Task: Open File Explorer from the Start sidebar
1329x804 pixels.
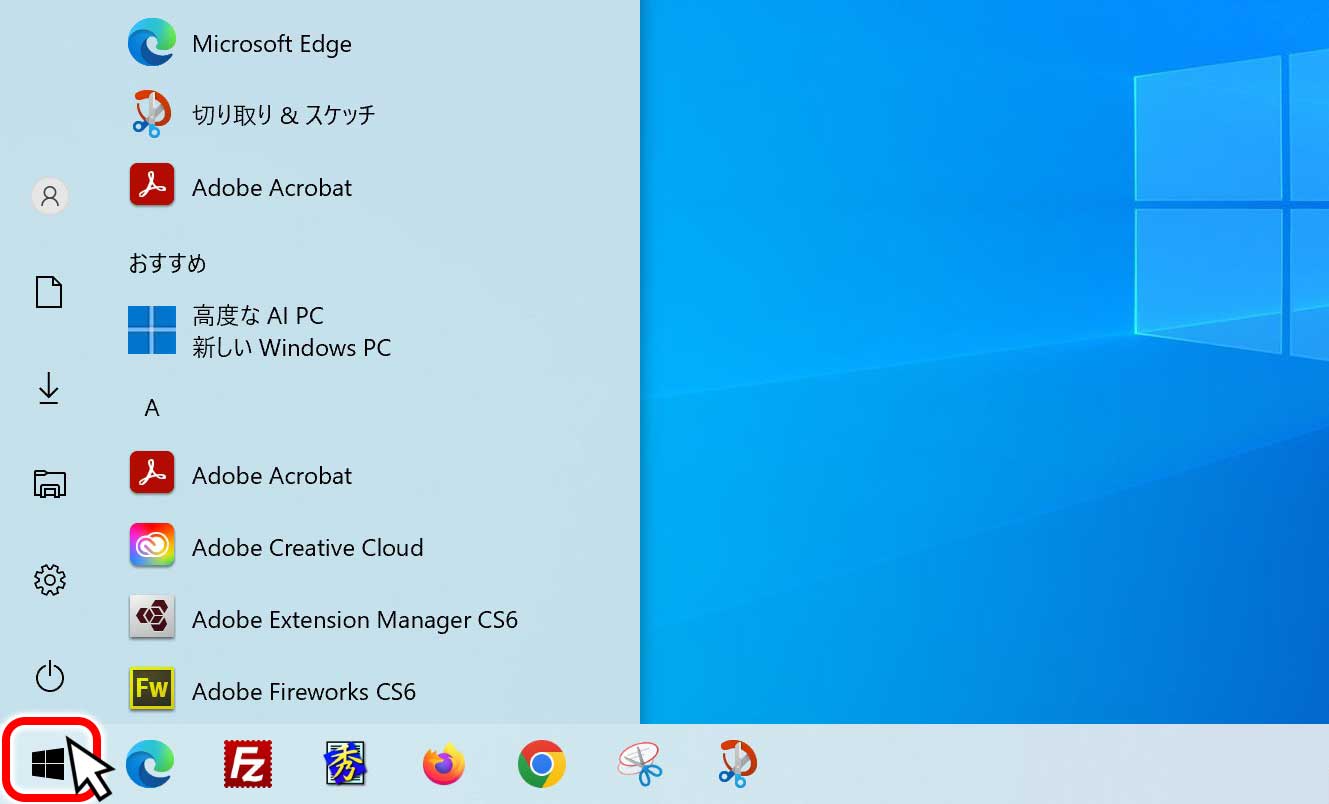Action: pyautogui.click(x=49, y=484)
